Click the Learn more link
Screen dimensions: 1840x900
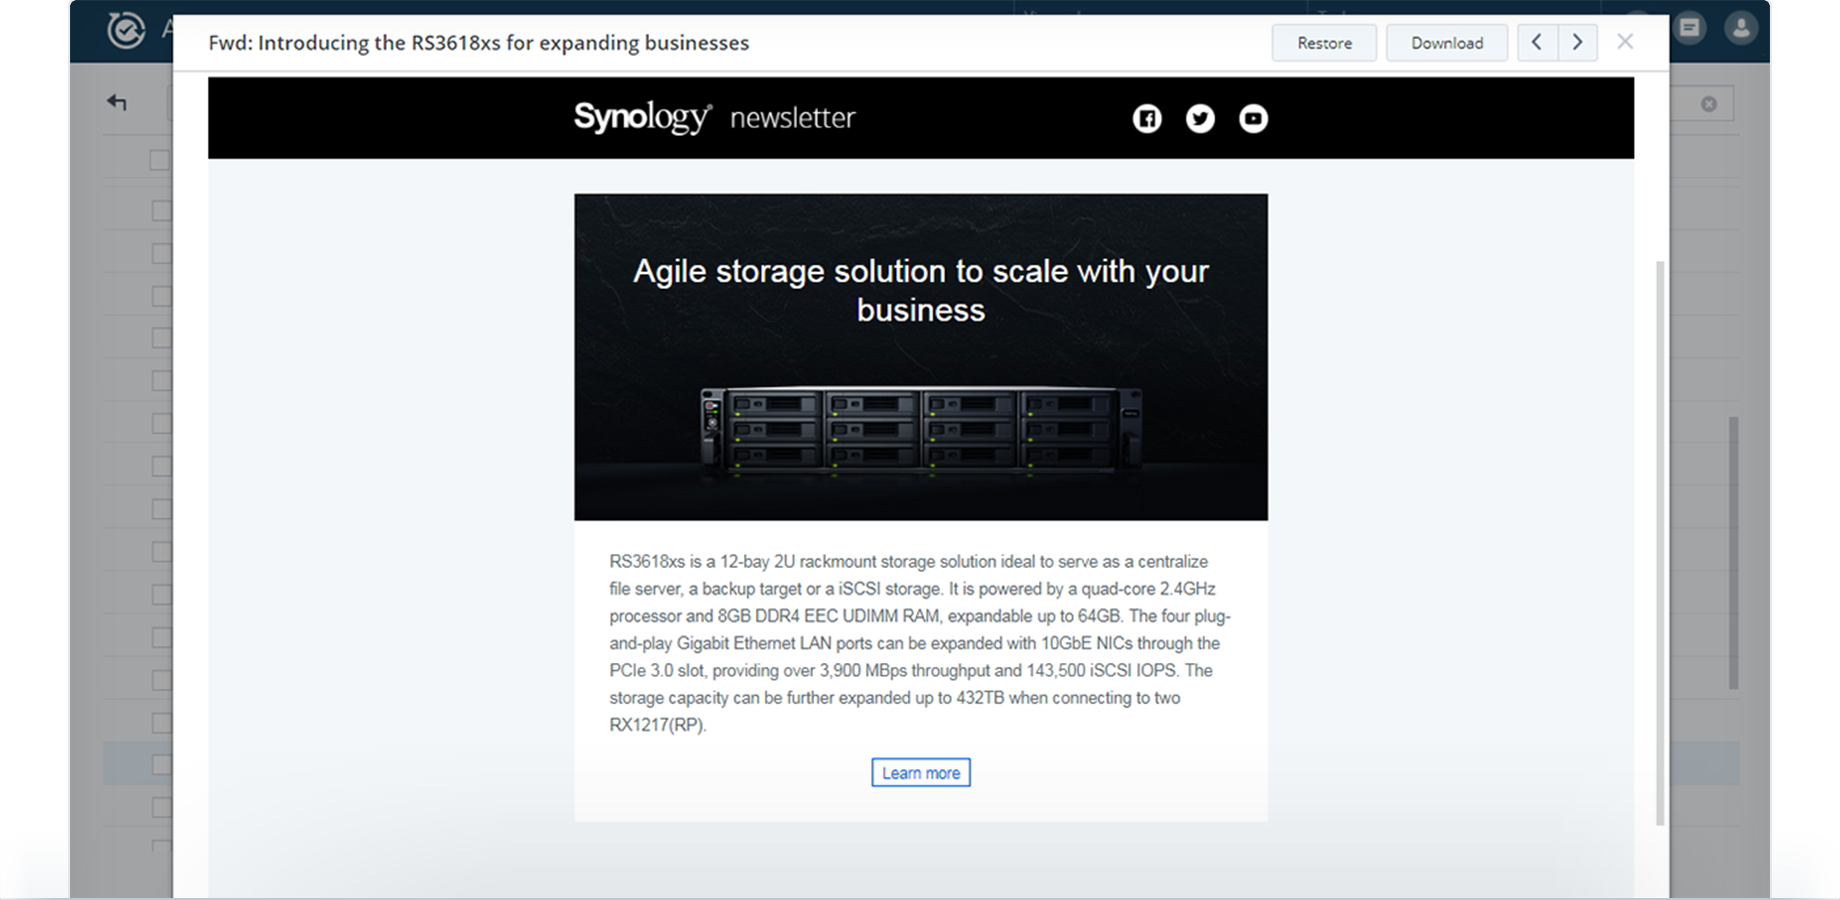(920, 773)
